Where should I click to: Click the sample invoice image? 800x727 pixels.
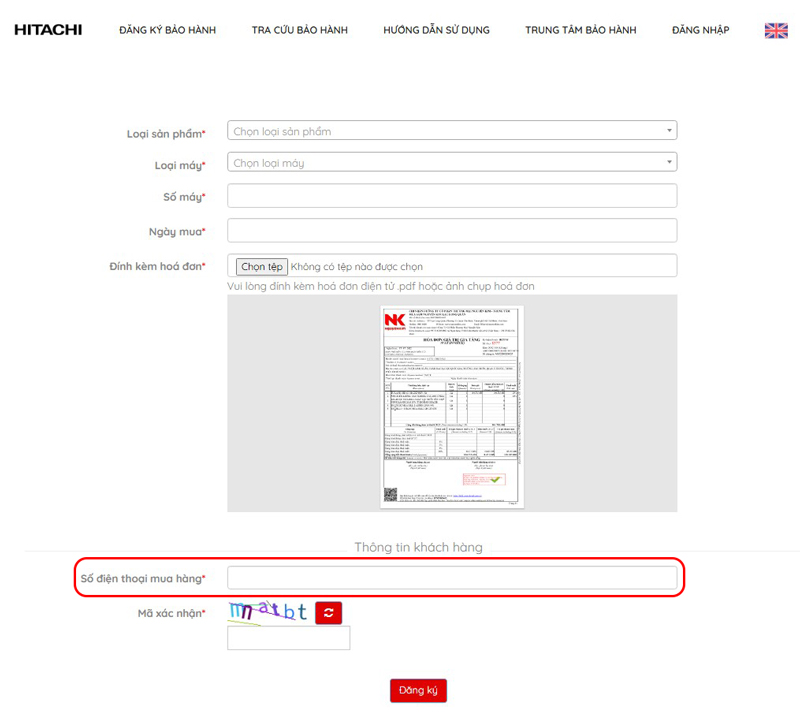[x=452, y=404]
